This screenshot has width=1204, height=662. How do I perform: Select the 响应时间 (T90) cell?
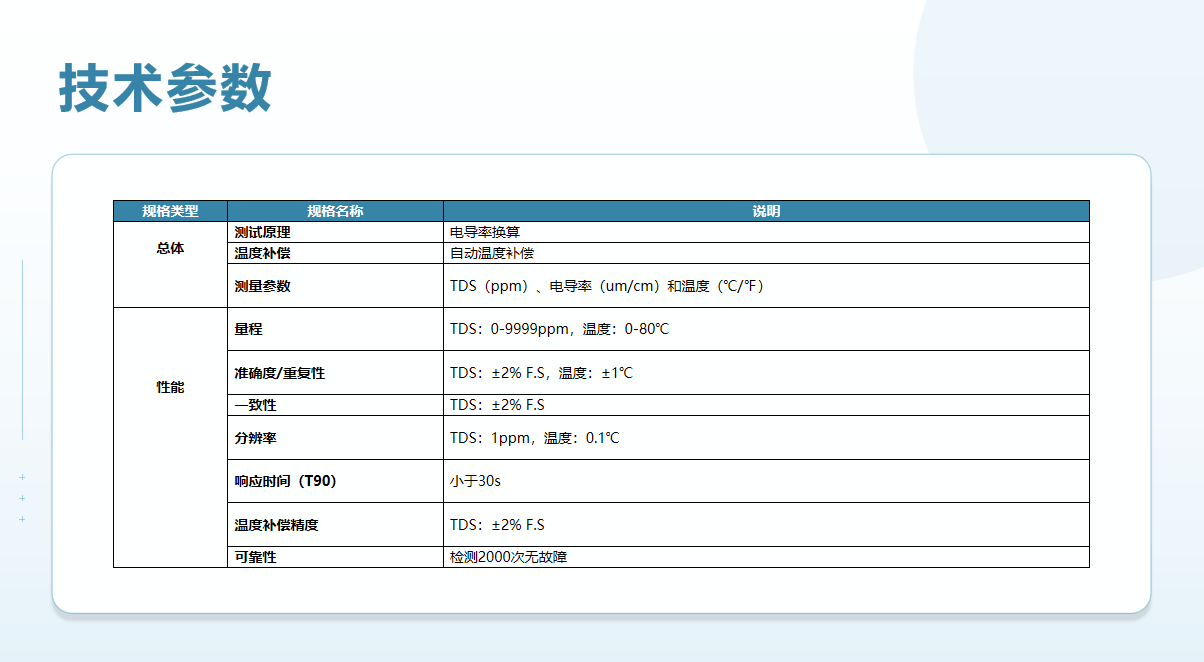pyautogui.click(x=336, y=481)
